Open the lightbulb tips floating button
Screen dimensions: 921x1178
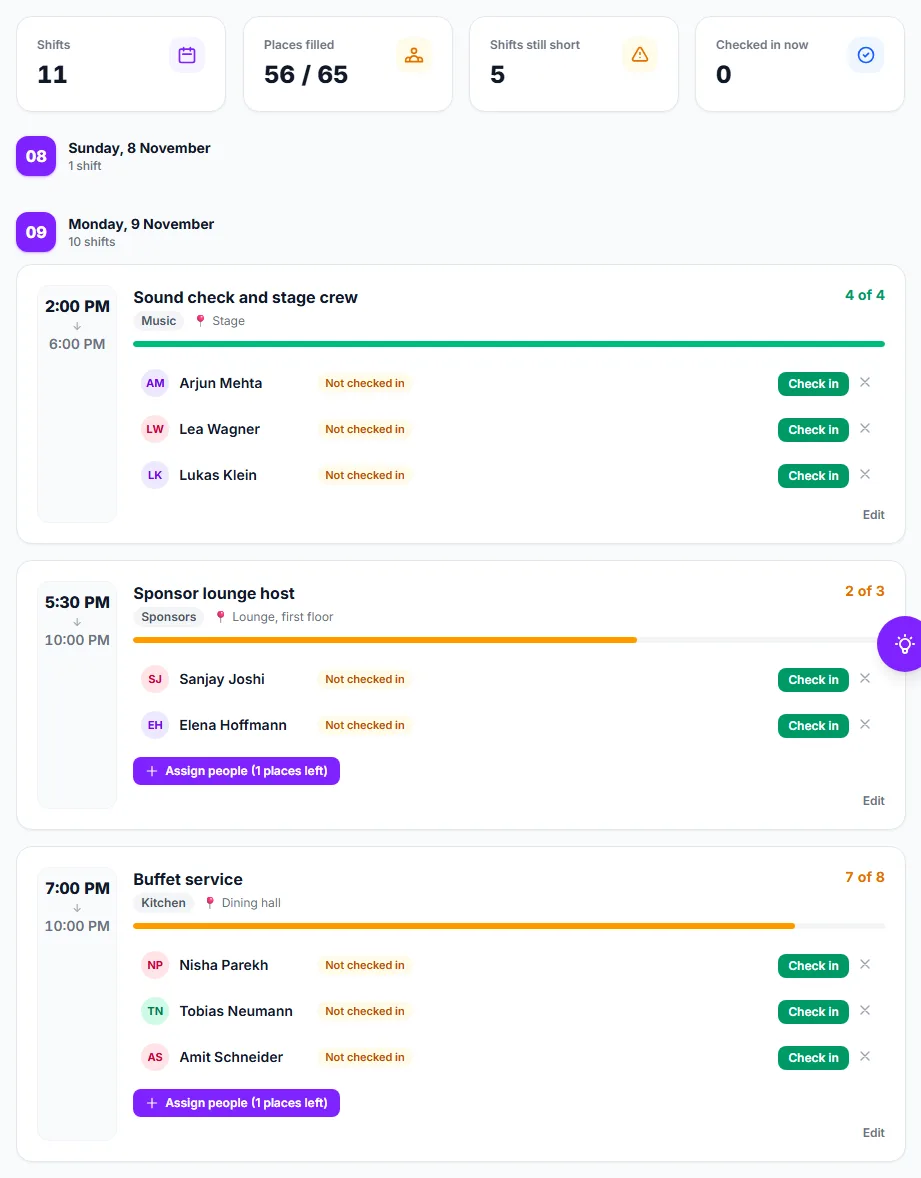point(902,644)
